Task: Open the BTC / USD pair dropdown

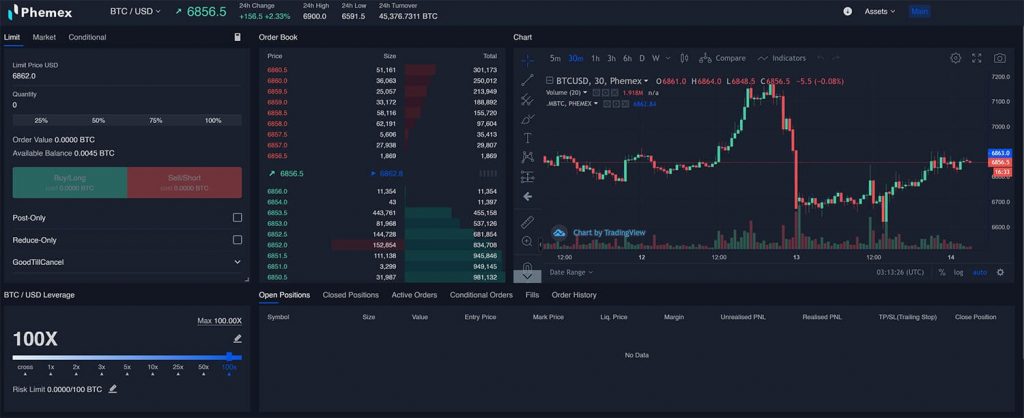Action: click(x=135, y=11)
